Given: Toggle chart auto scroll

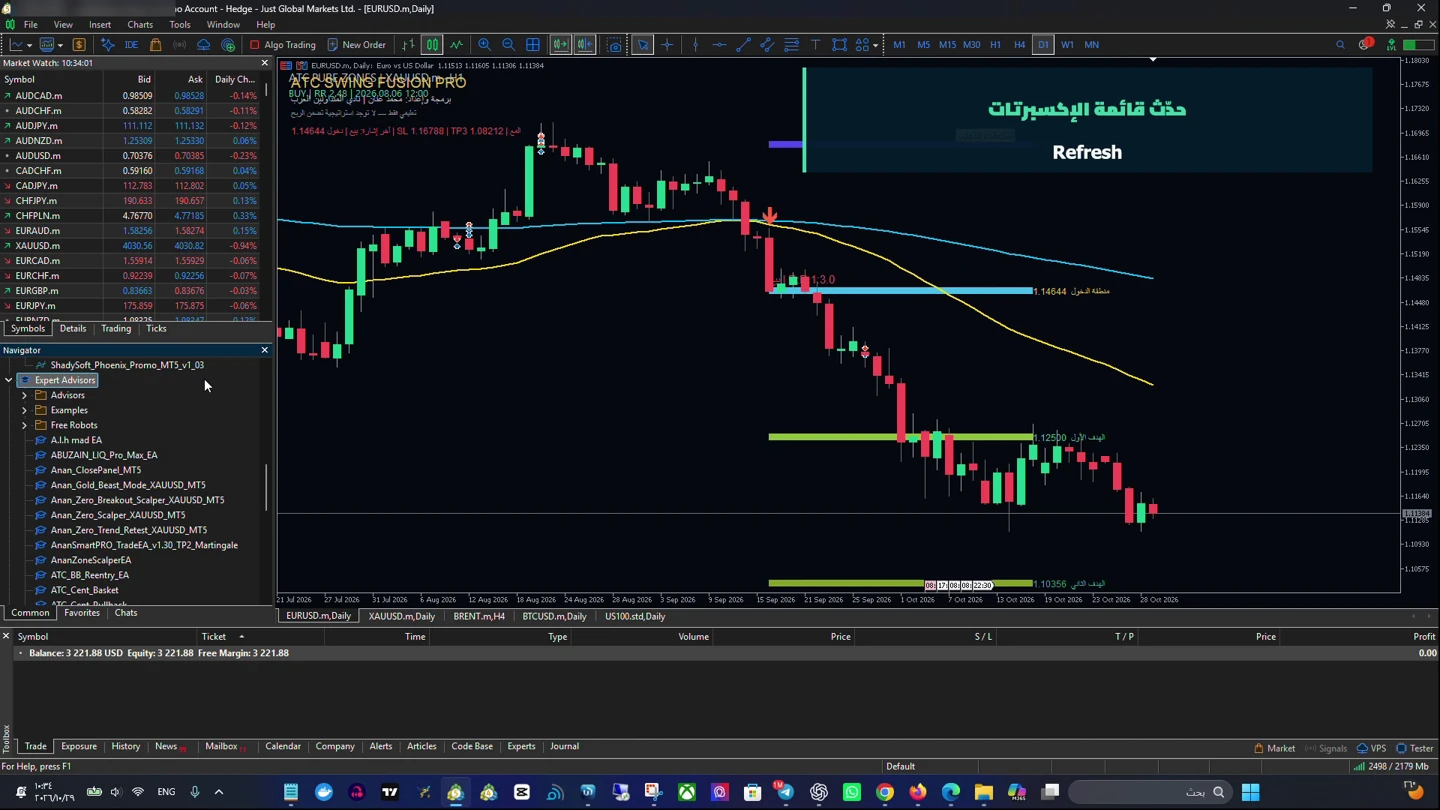Looking at the screenshot, I should (561, 45).
